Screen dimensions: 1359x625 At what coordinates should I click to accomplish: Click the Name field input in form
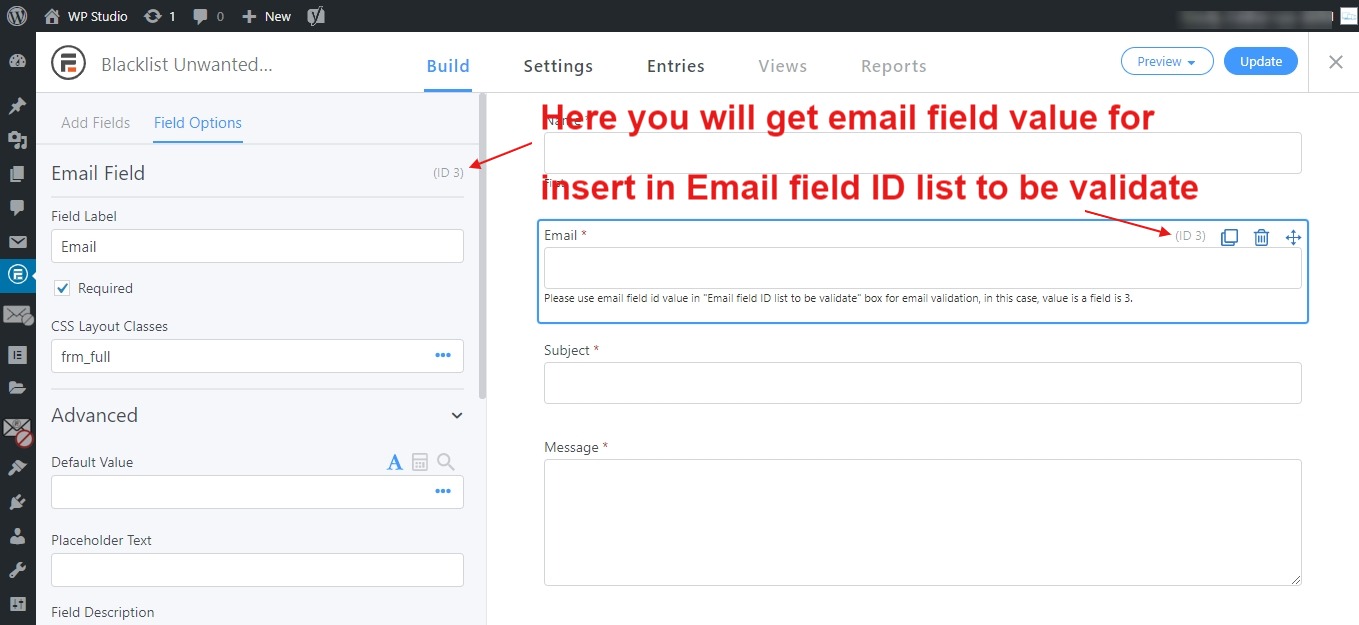(x=922, y=153)
